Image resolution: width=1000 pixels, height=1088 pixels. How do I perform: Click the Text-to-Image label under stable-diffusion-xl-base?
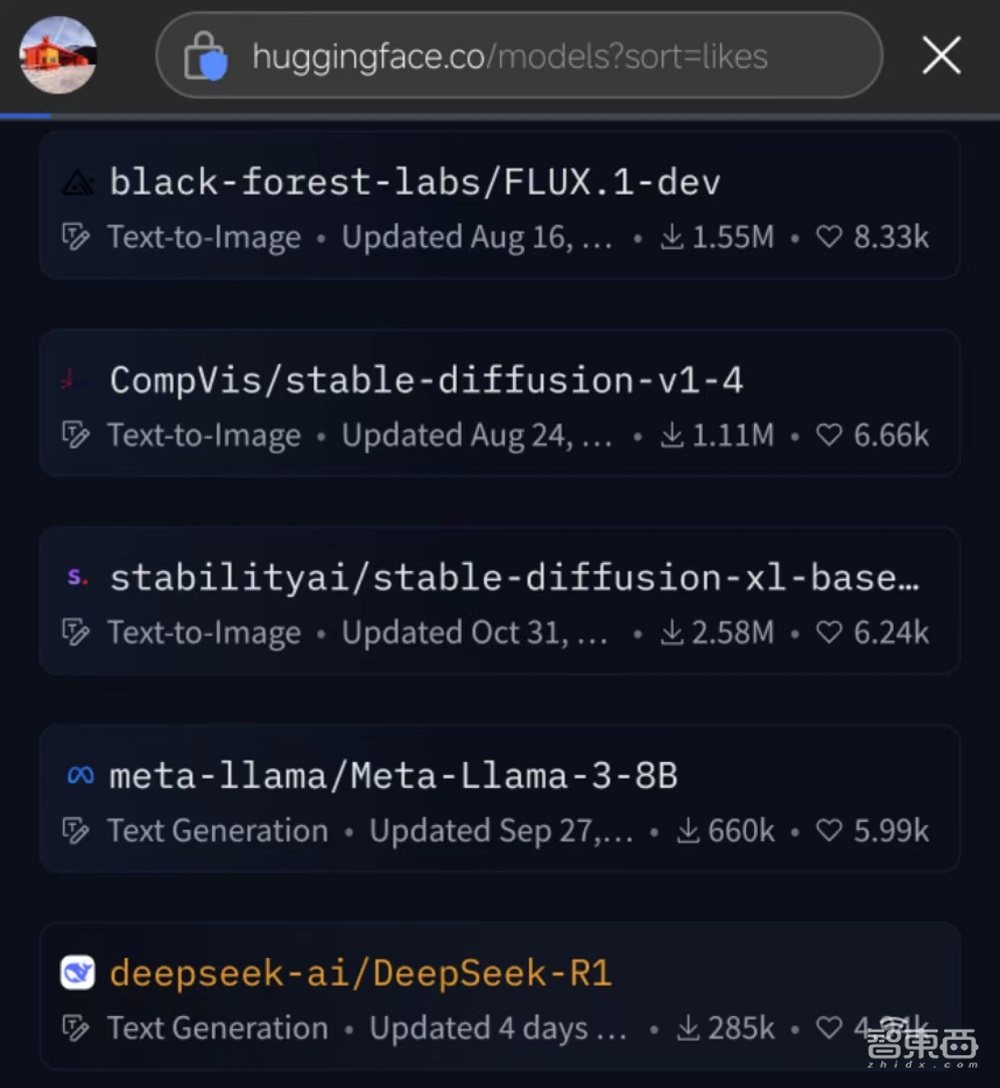click(x=203, y=632)
